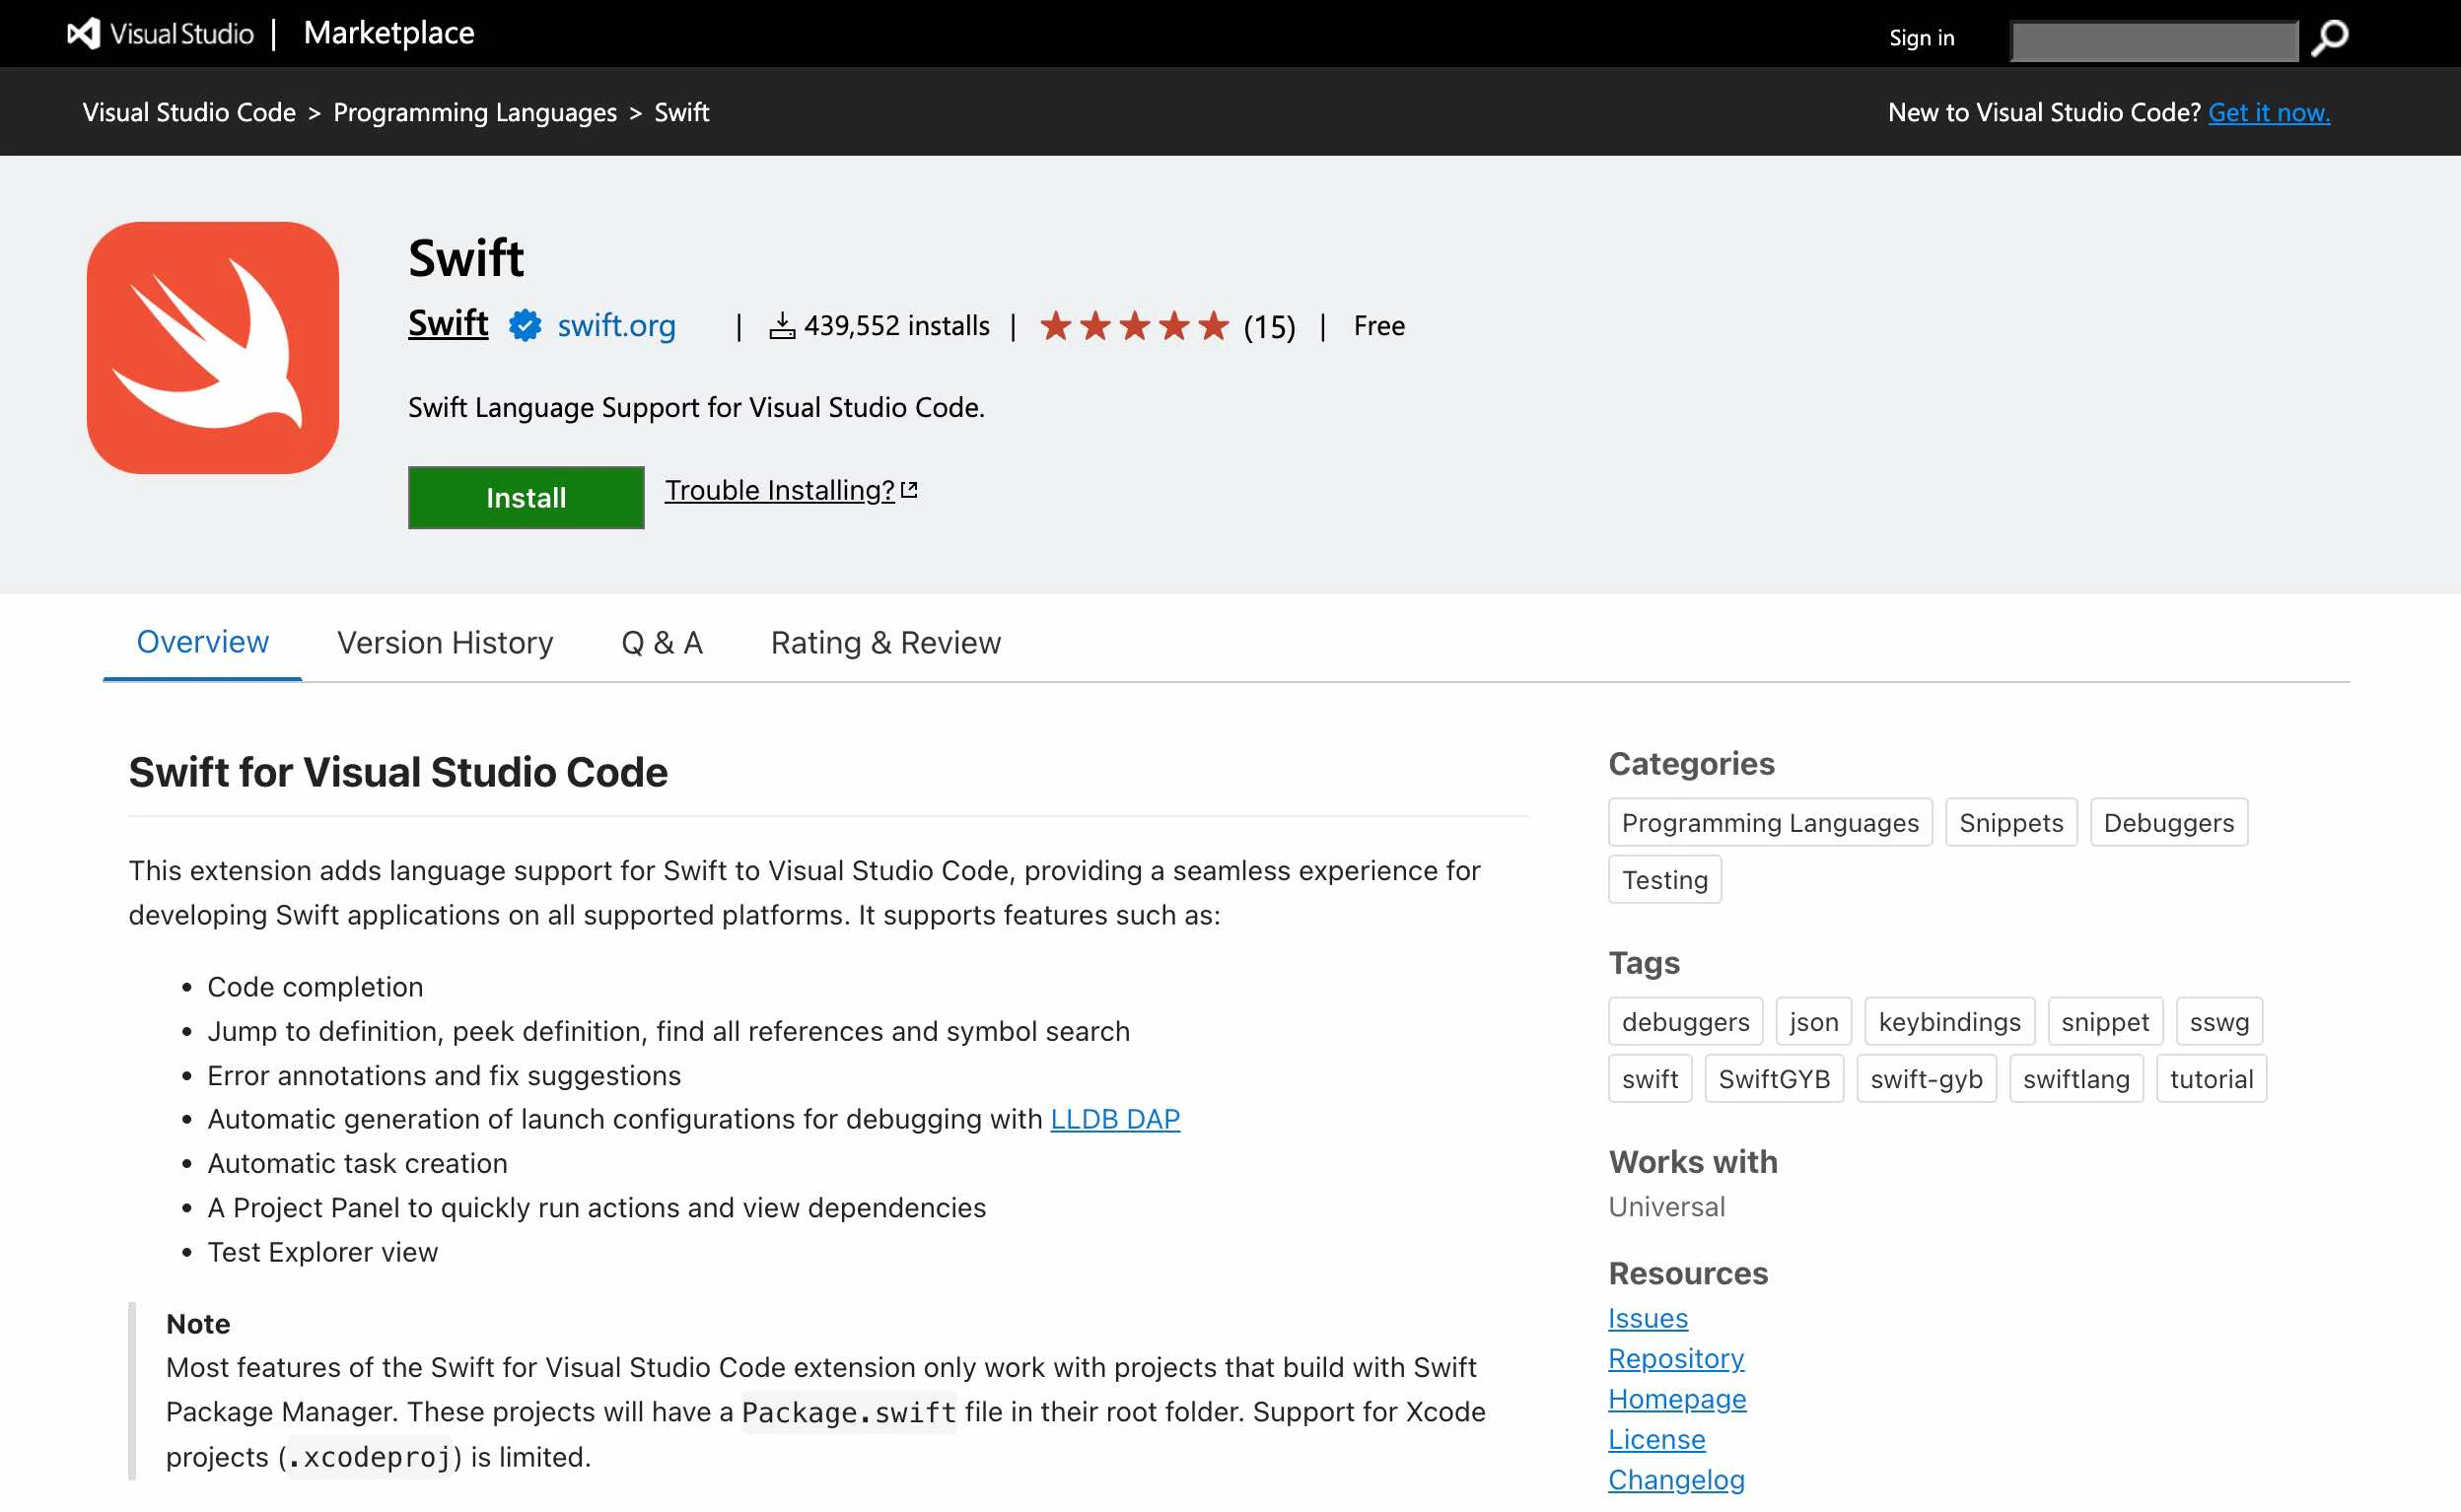Select the Snippets category chip
This screenshot has height=1512, width=2461.
coord(2011,823)
